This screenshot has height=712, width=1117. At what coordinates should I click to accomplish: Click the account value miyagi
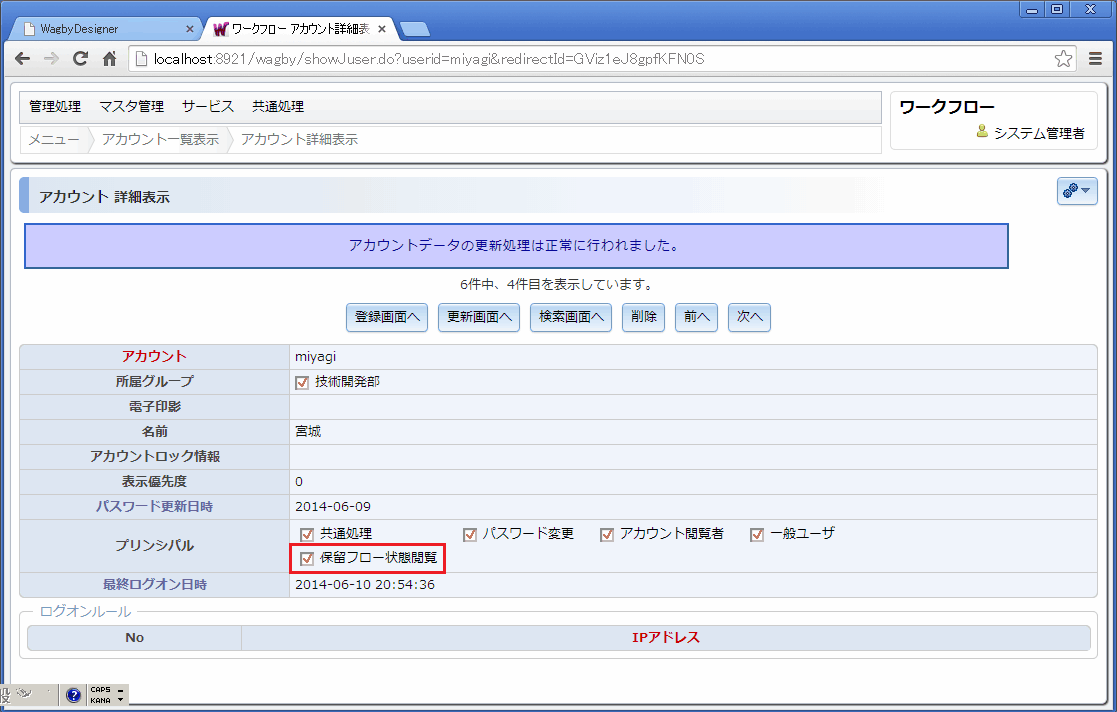click(316, 357)
